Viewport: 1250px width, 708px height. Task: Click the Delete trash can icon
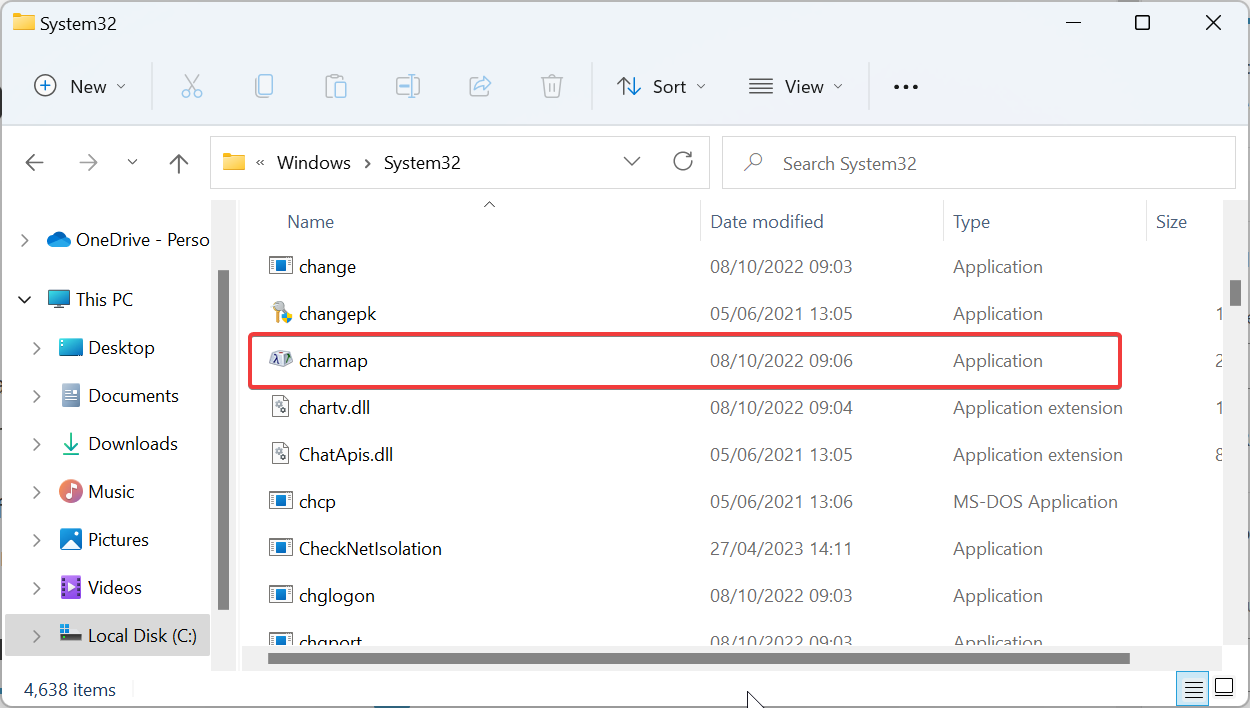tap(552, 87)
